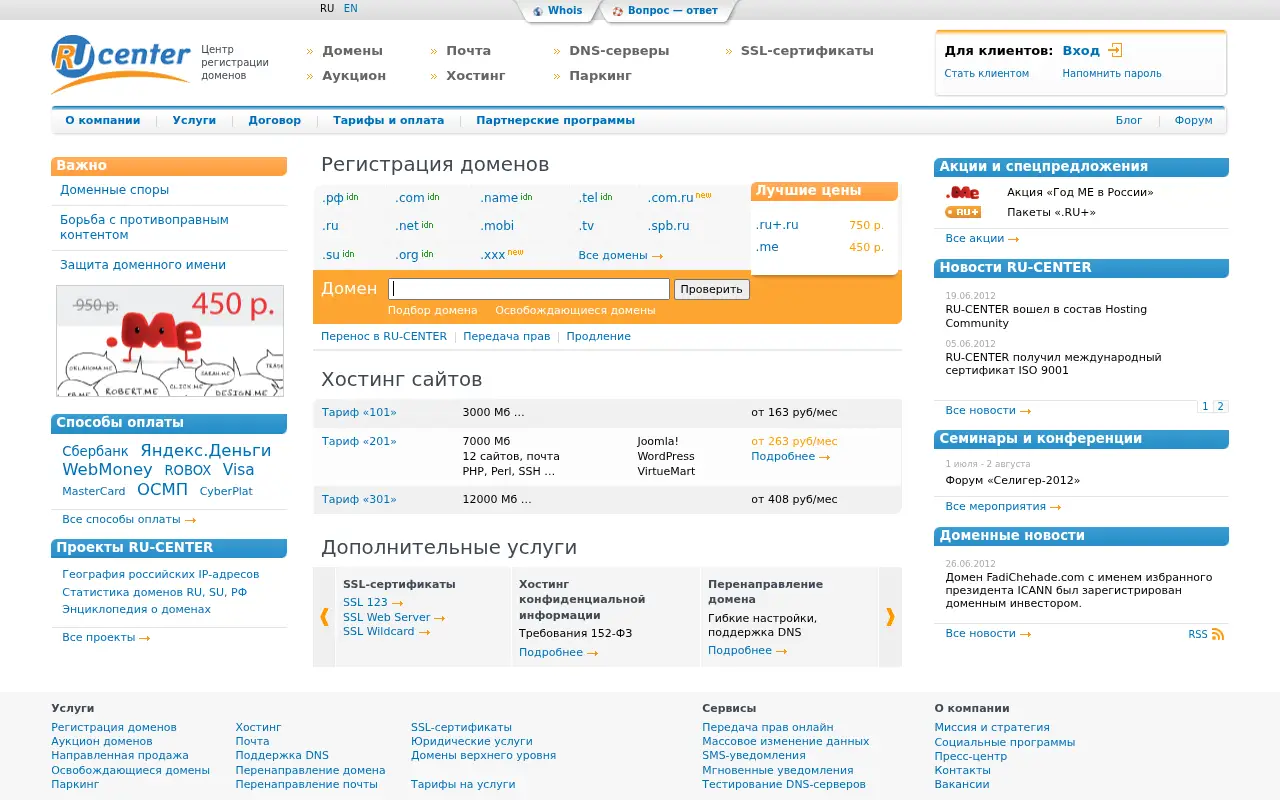Click the RU+ badge icon
1280x800 pixels.
963,212
